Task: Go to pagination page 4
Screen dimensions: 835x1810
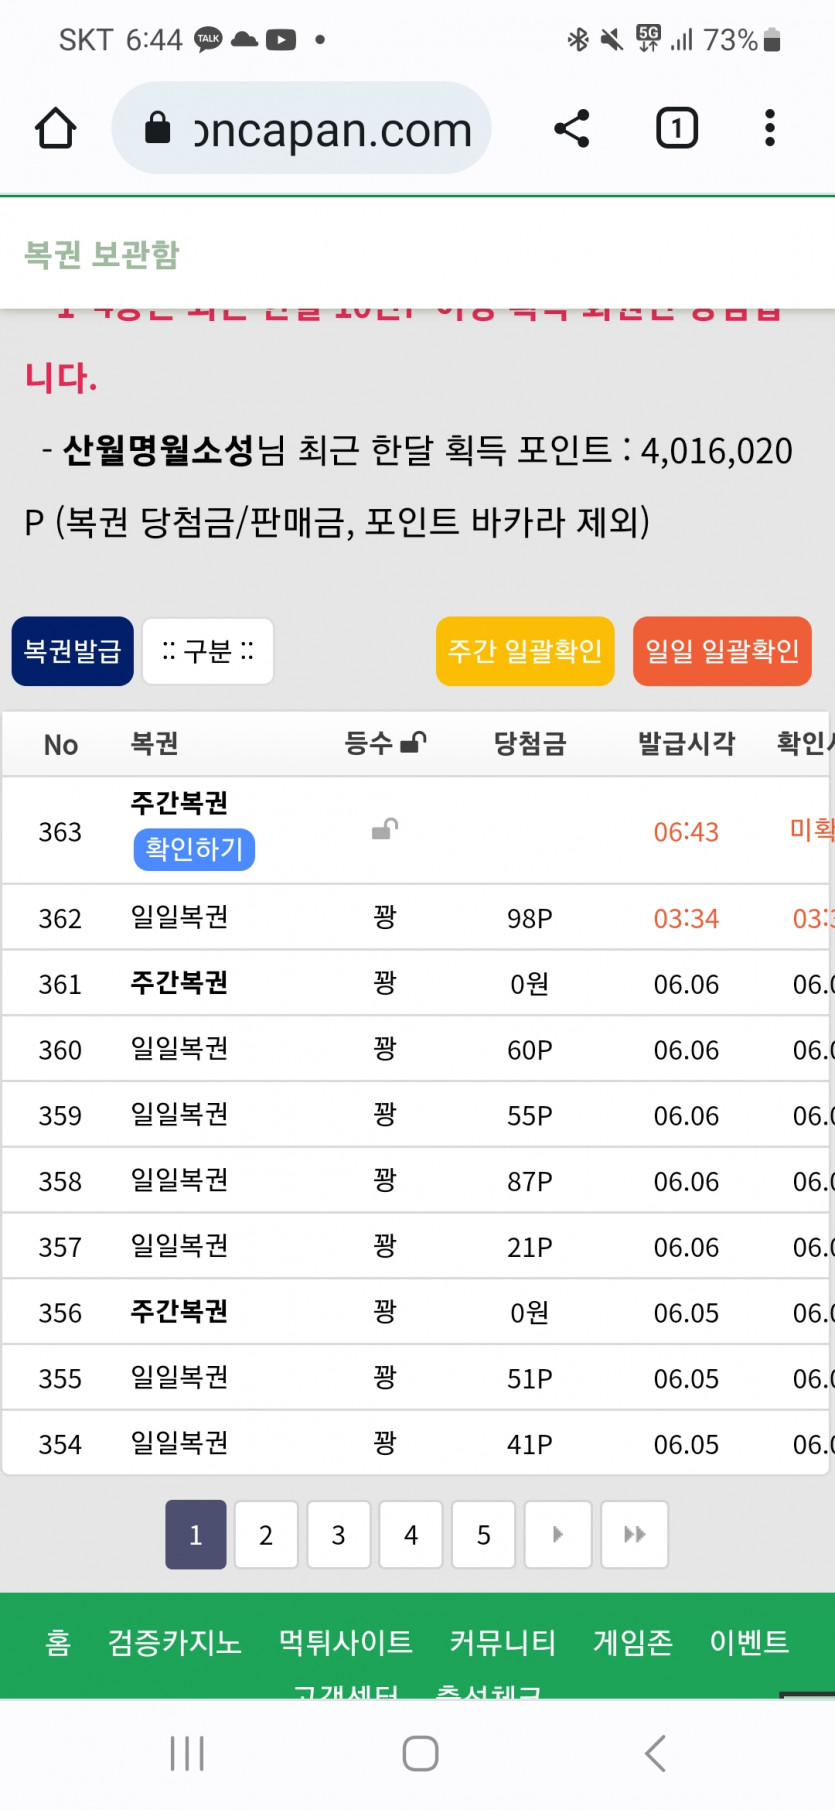Action: (x=411, y=1535)
